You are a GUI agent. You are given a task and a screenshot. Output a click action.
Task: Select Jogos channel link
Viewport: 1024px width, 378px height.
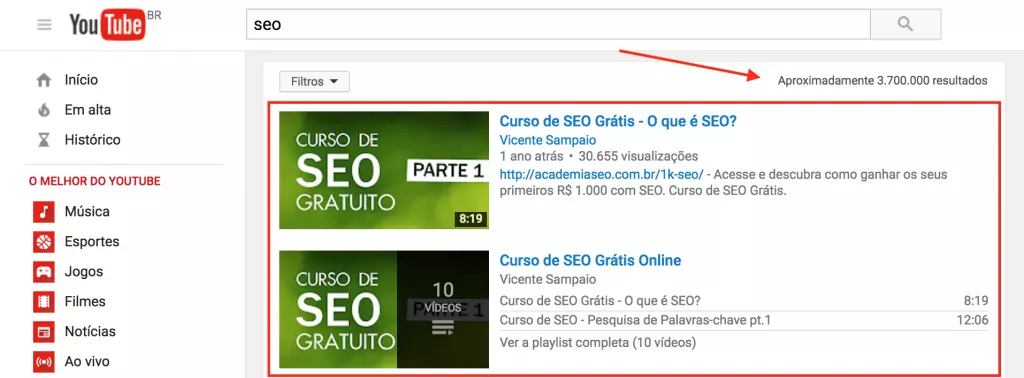point(84,272)
